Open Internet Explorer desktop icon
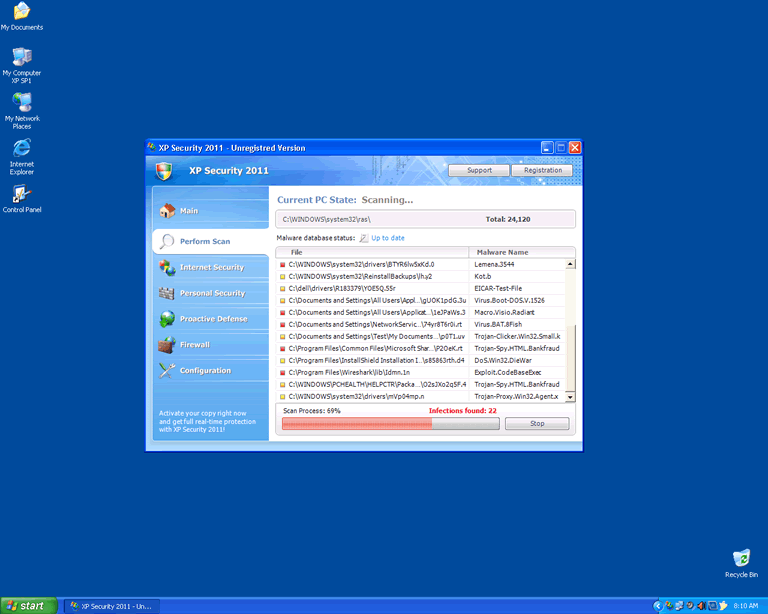The width and height of the screenshot is (768, 614). (x=21, y=148)
